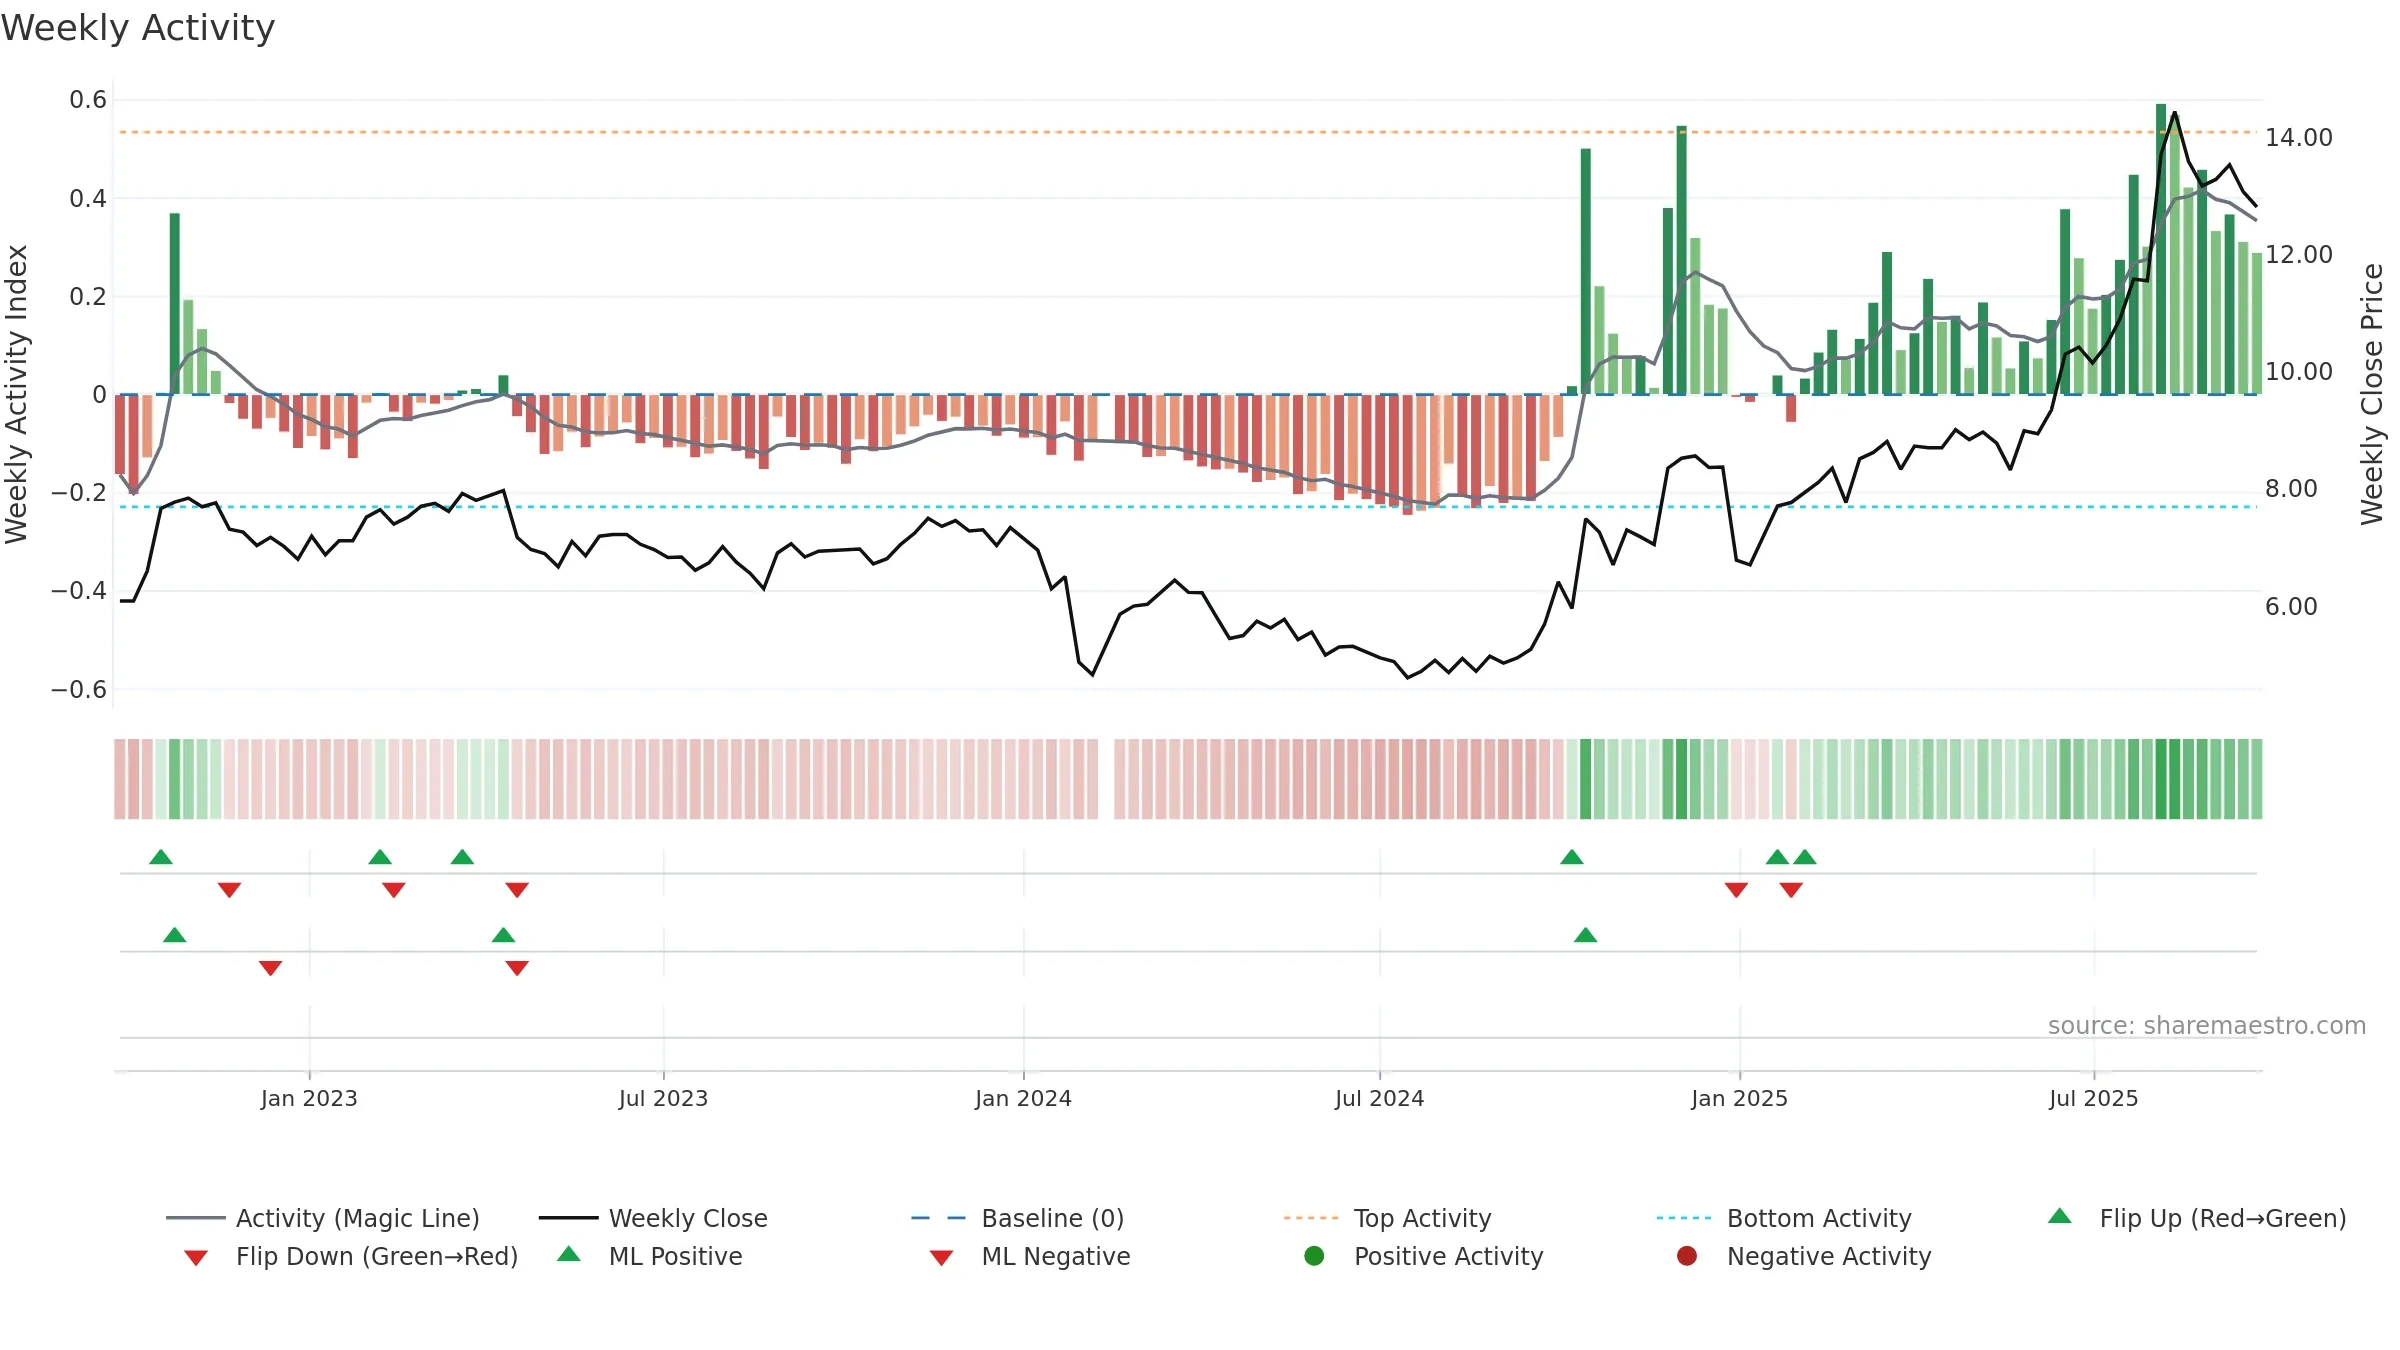This screenshot has width=2400, height=1350.
Task: Toggle Top Activity legend entry
Action: point(1387,1218)
